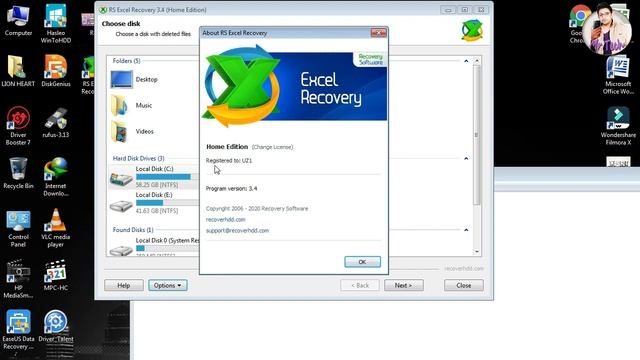The width and height of the screenshot is (640, 360).
Task: Launch Driver Talent from desktop
Action: coord(56,326)
